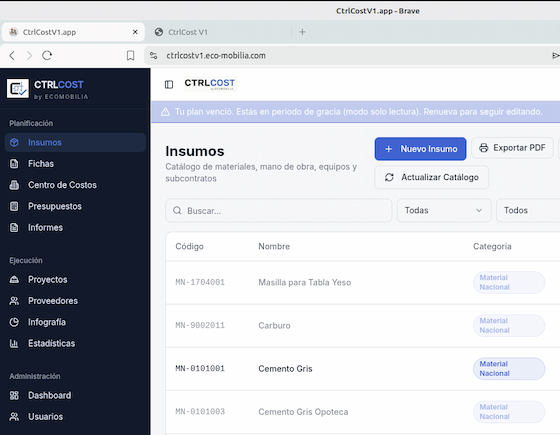View site settings icon in address bar

154,55
